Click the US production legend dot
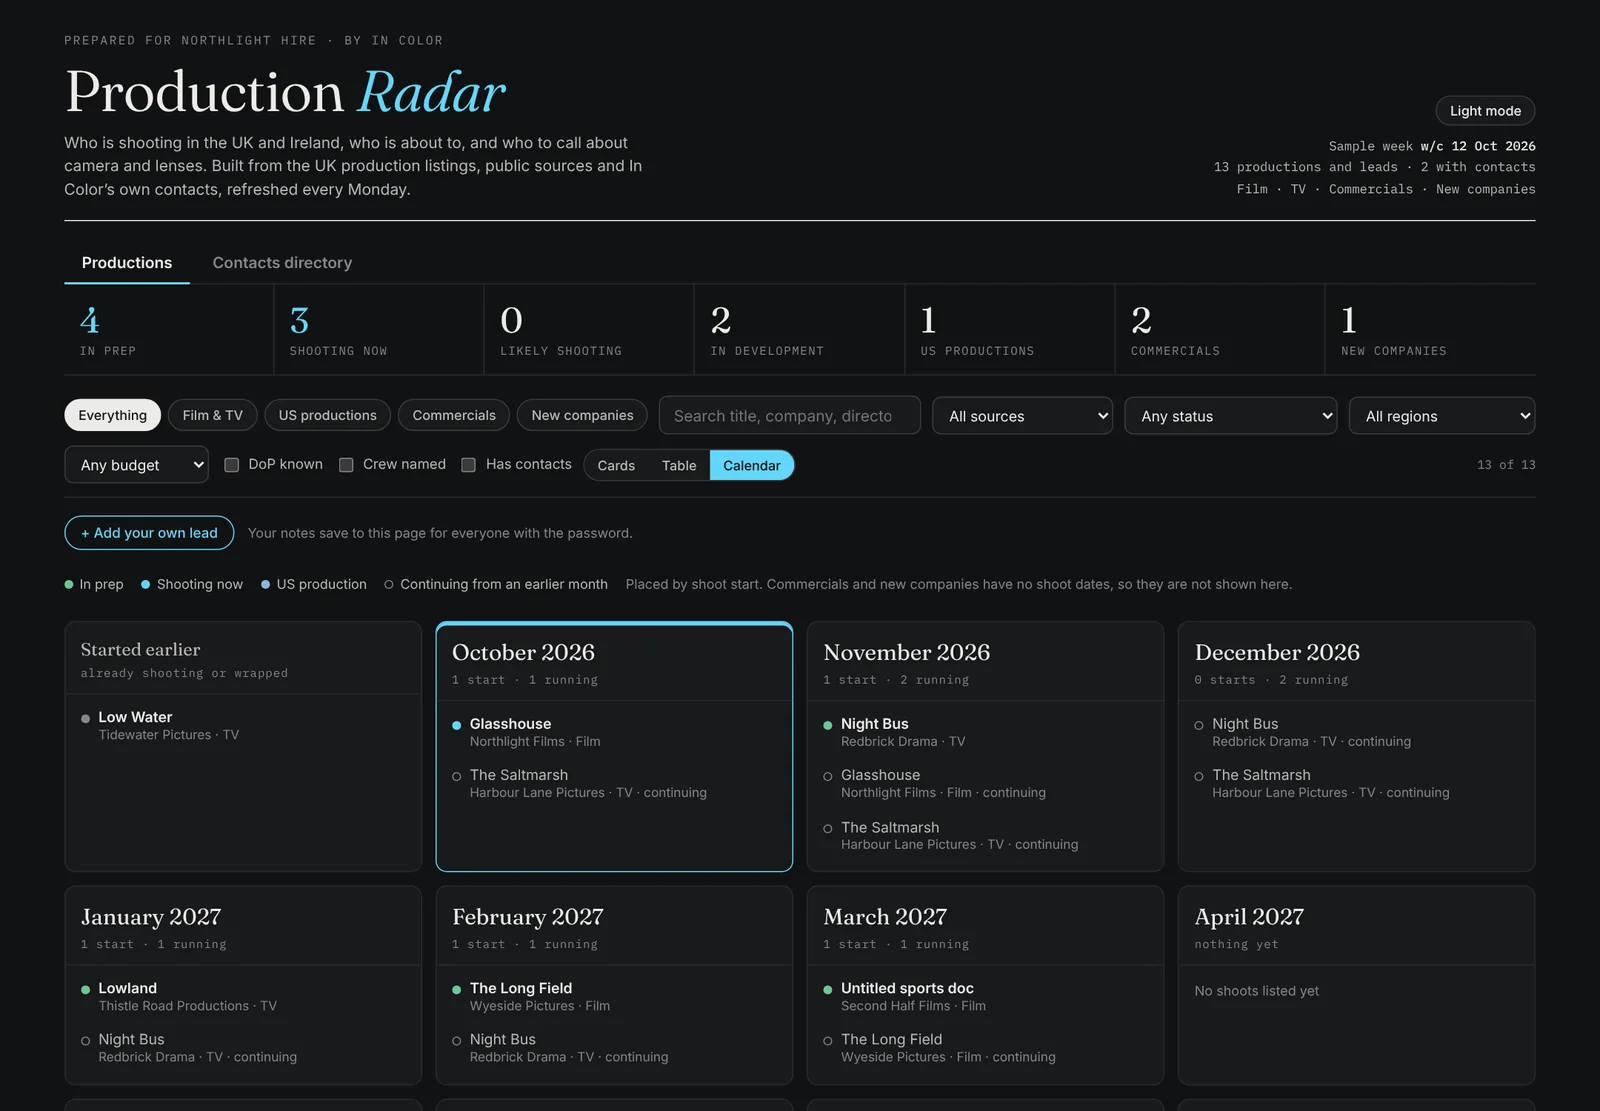The image size is (1600, 1111). click(x=265, y=585)
